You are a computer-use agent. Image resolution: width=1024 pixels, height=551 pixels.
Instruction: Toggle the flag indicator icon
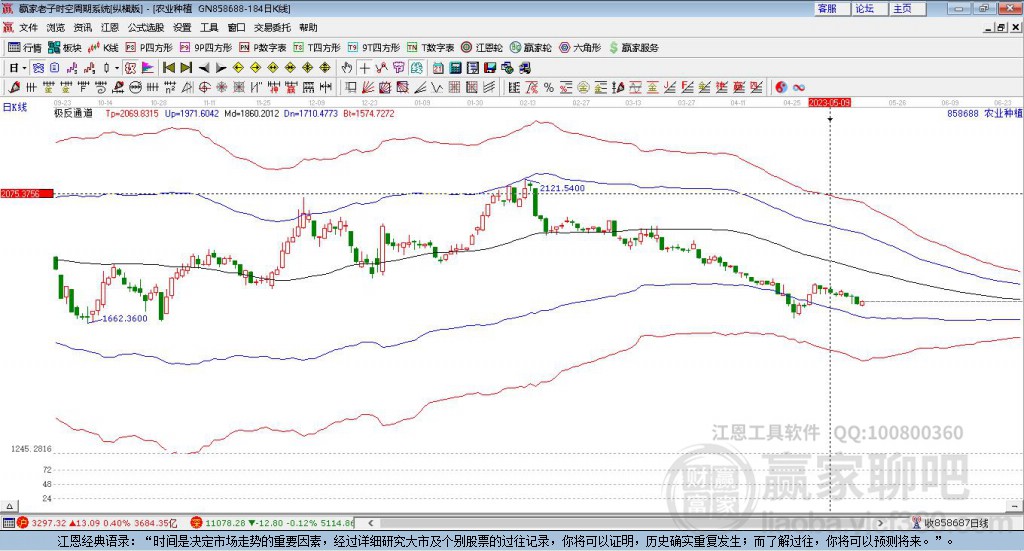pyautogui.click(x=148, y=68)
